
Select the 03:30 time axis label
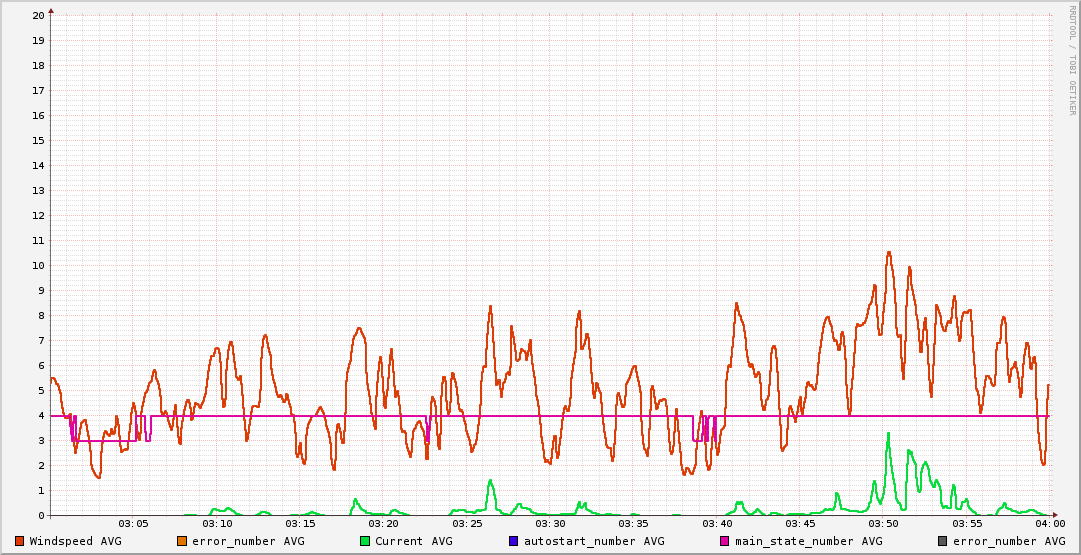pyautogui.click(x=550, y=524)
